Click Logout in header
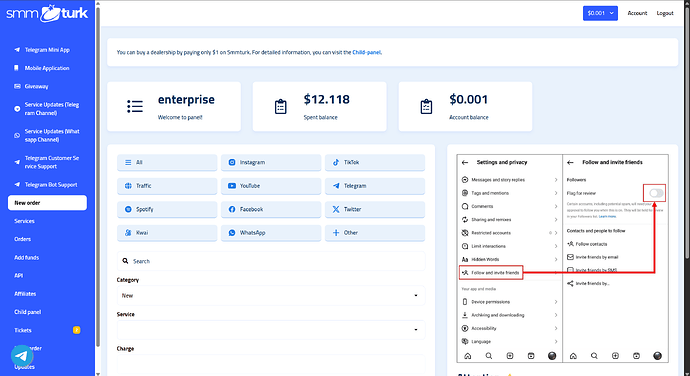The height and width of the screenshot is (376, 690). pyautogui.click(x=665, y=13)
